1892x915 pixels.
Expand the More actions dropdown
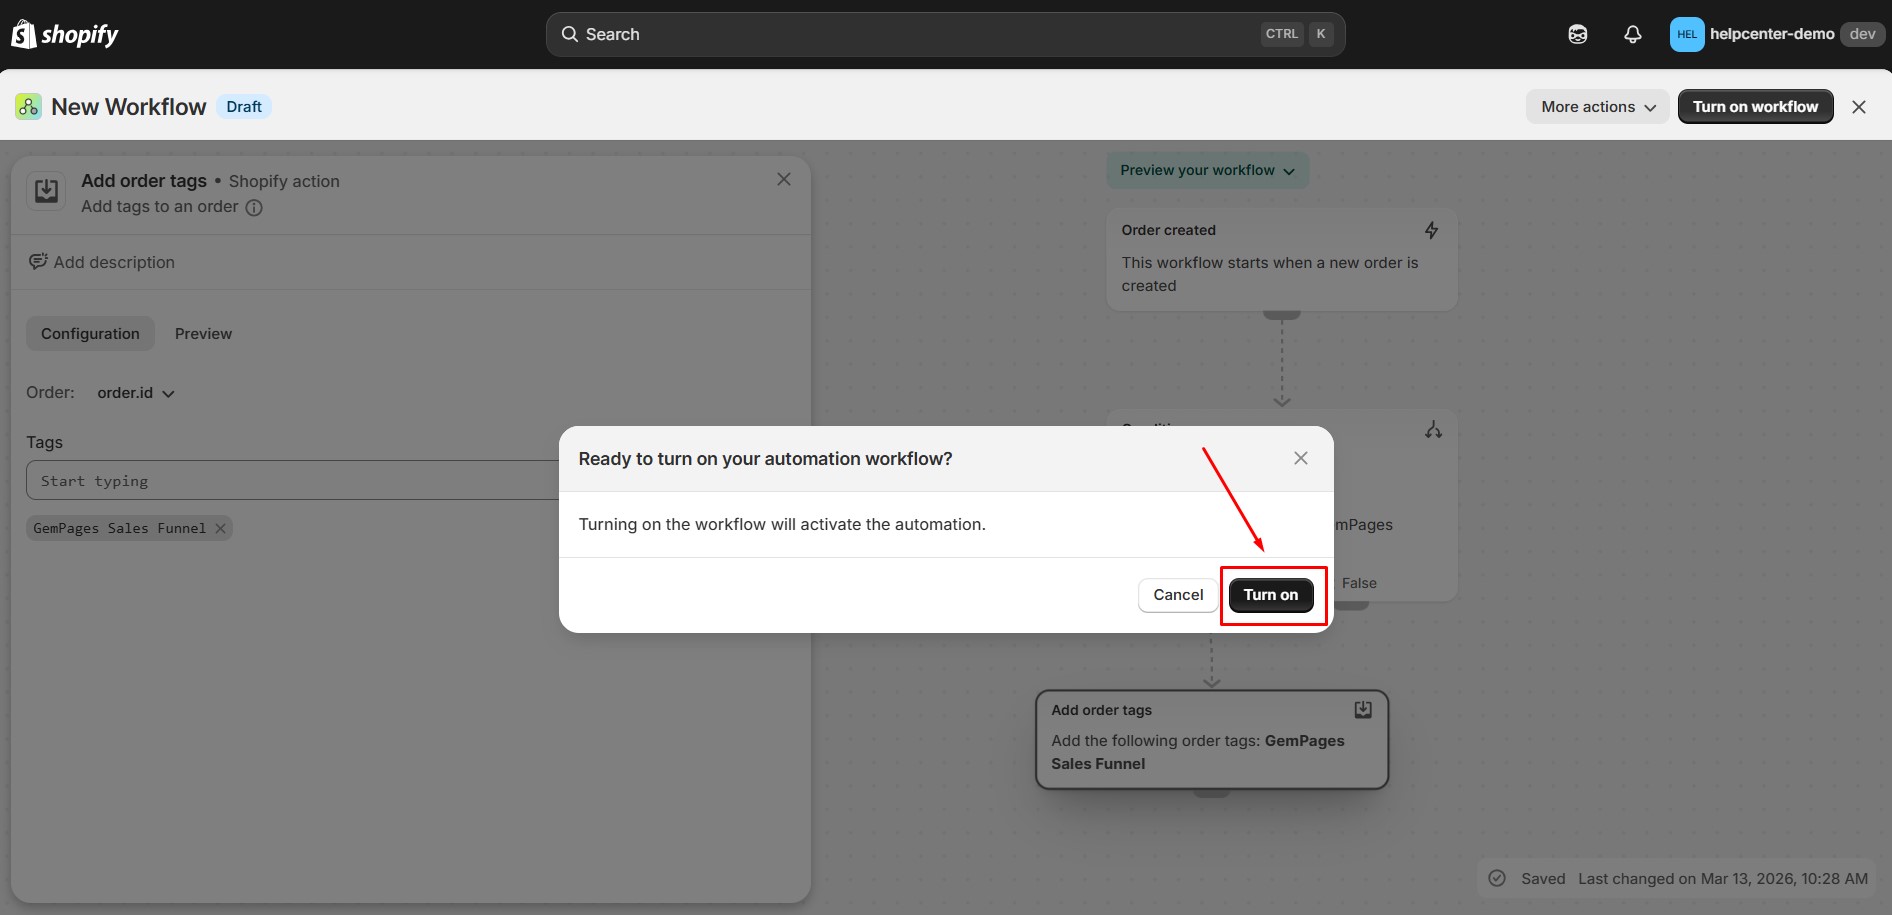[x=1597, y=107]
